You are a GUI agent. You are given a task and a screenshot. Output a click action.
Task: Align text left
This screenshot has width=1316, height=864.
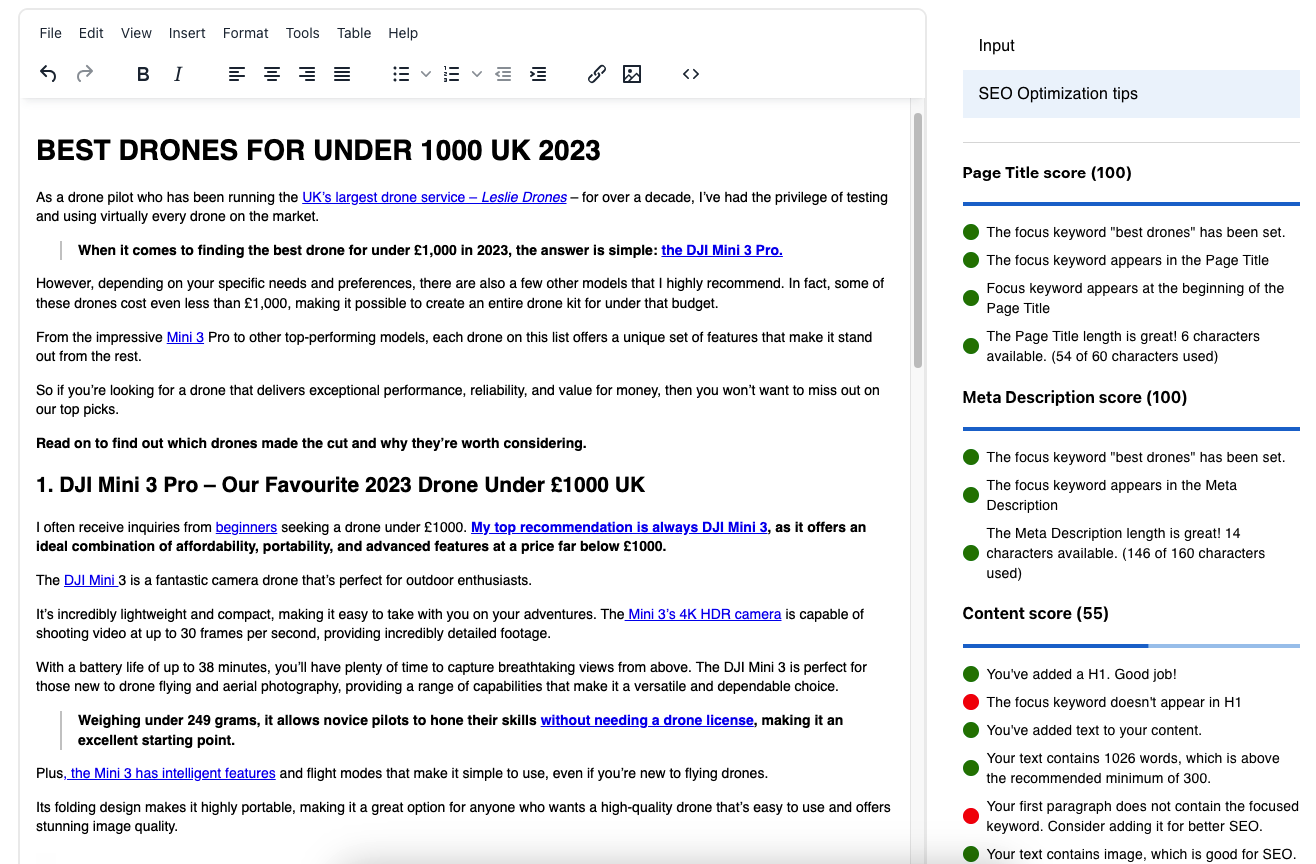(x=237, y=74)
